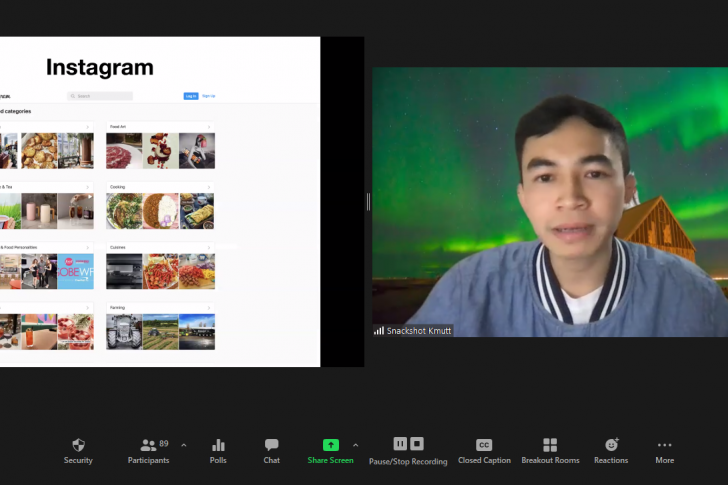Screen dimensions: 728x485
Task: Open Breakout Rooms
Action: [550, 445]
